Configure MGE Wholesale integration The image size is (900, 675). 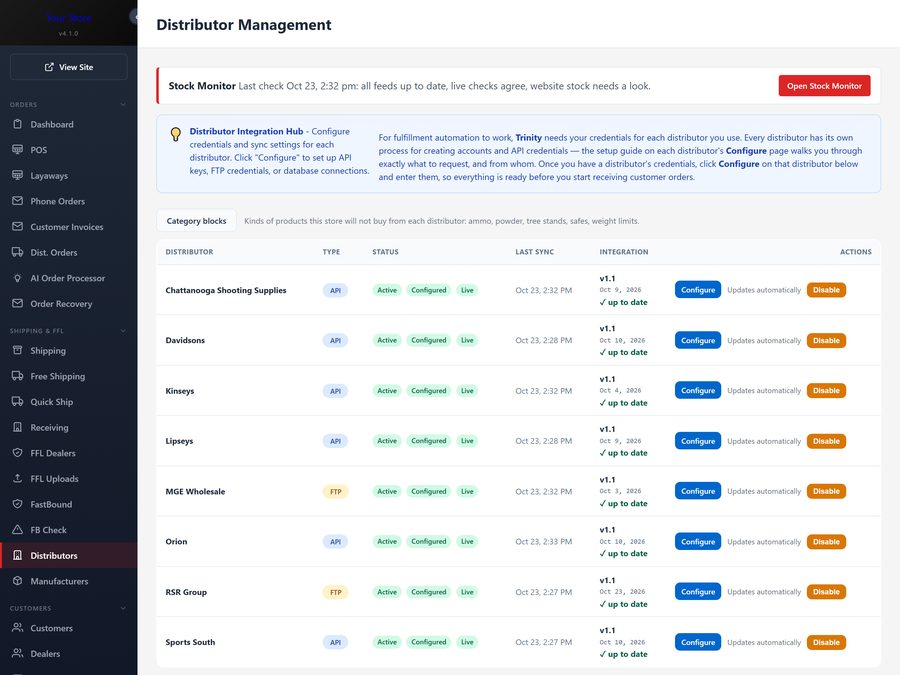click(x=697, y=491)
